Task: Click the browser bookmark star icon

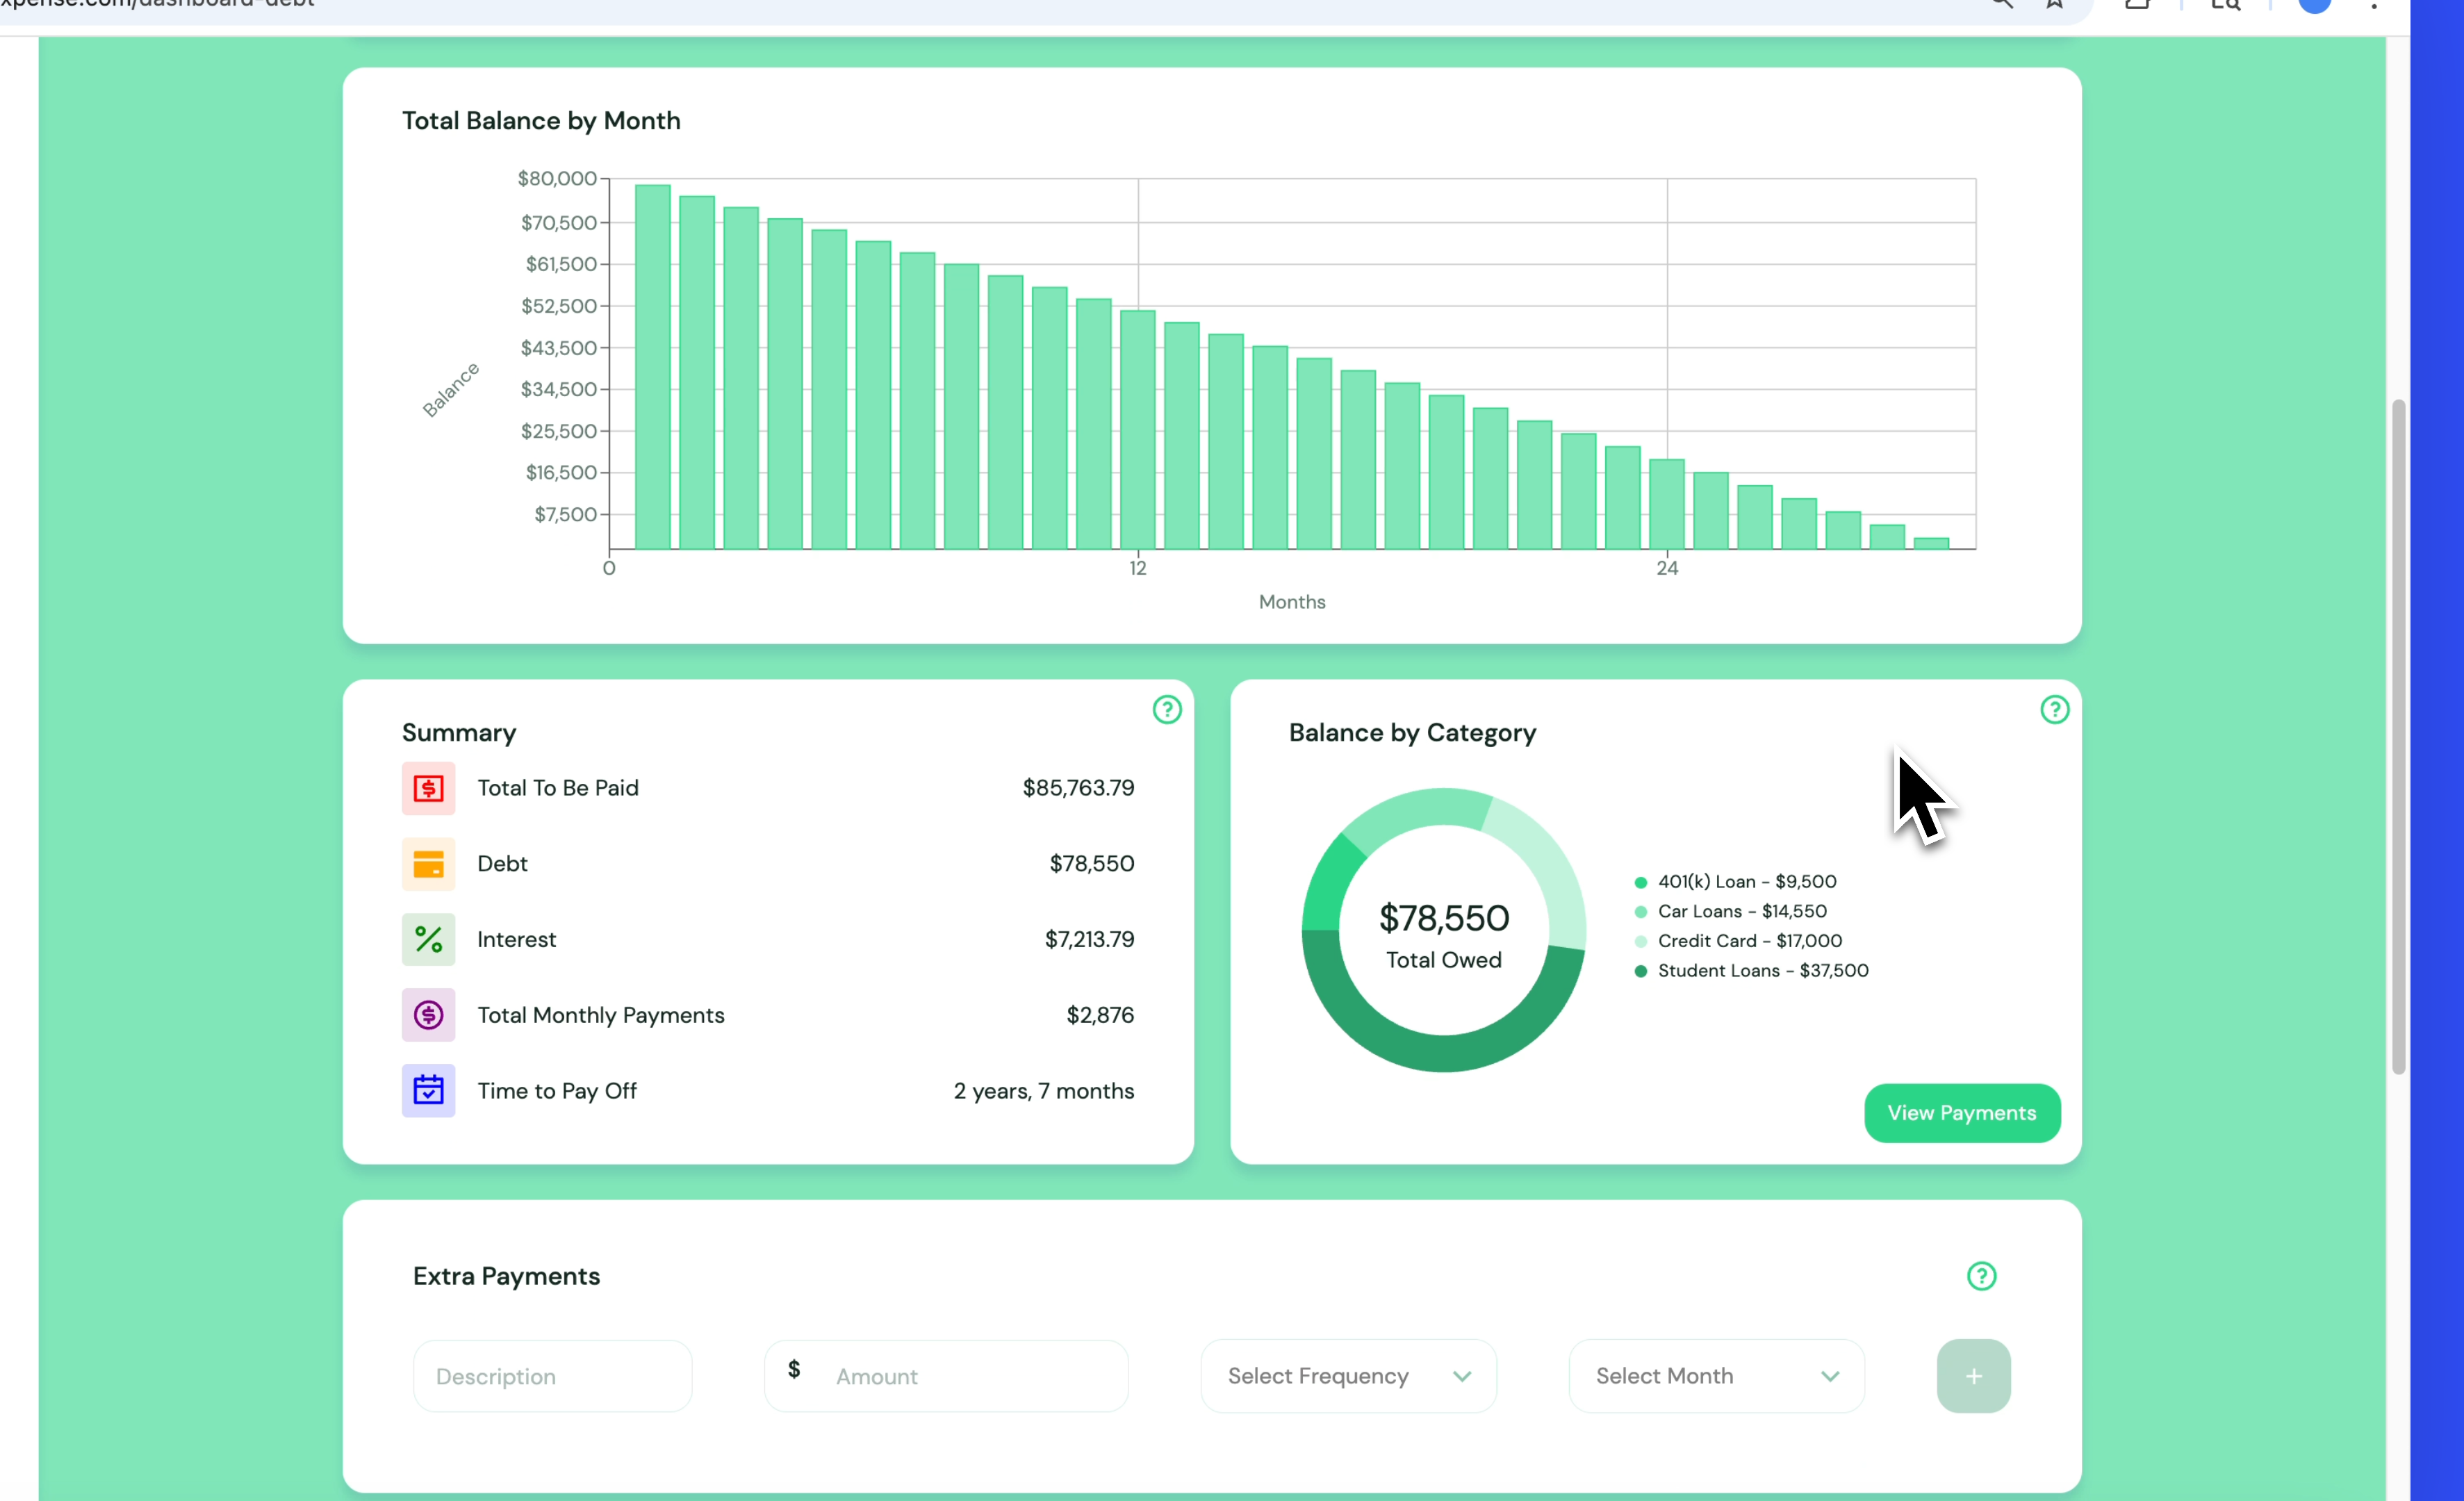Action: click(2055, 5)
